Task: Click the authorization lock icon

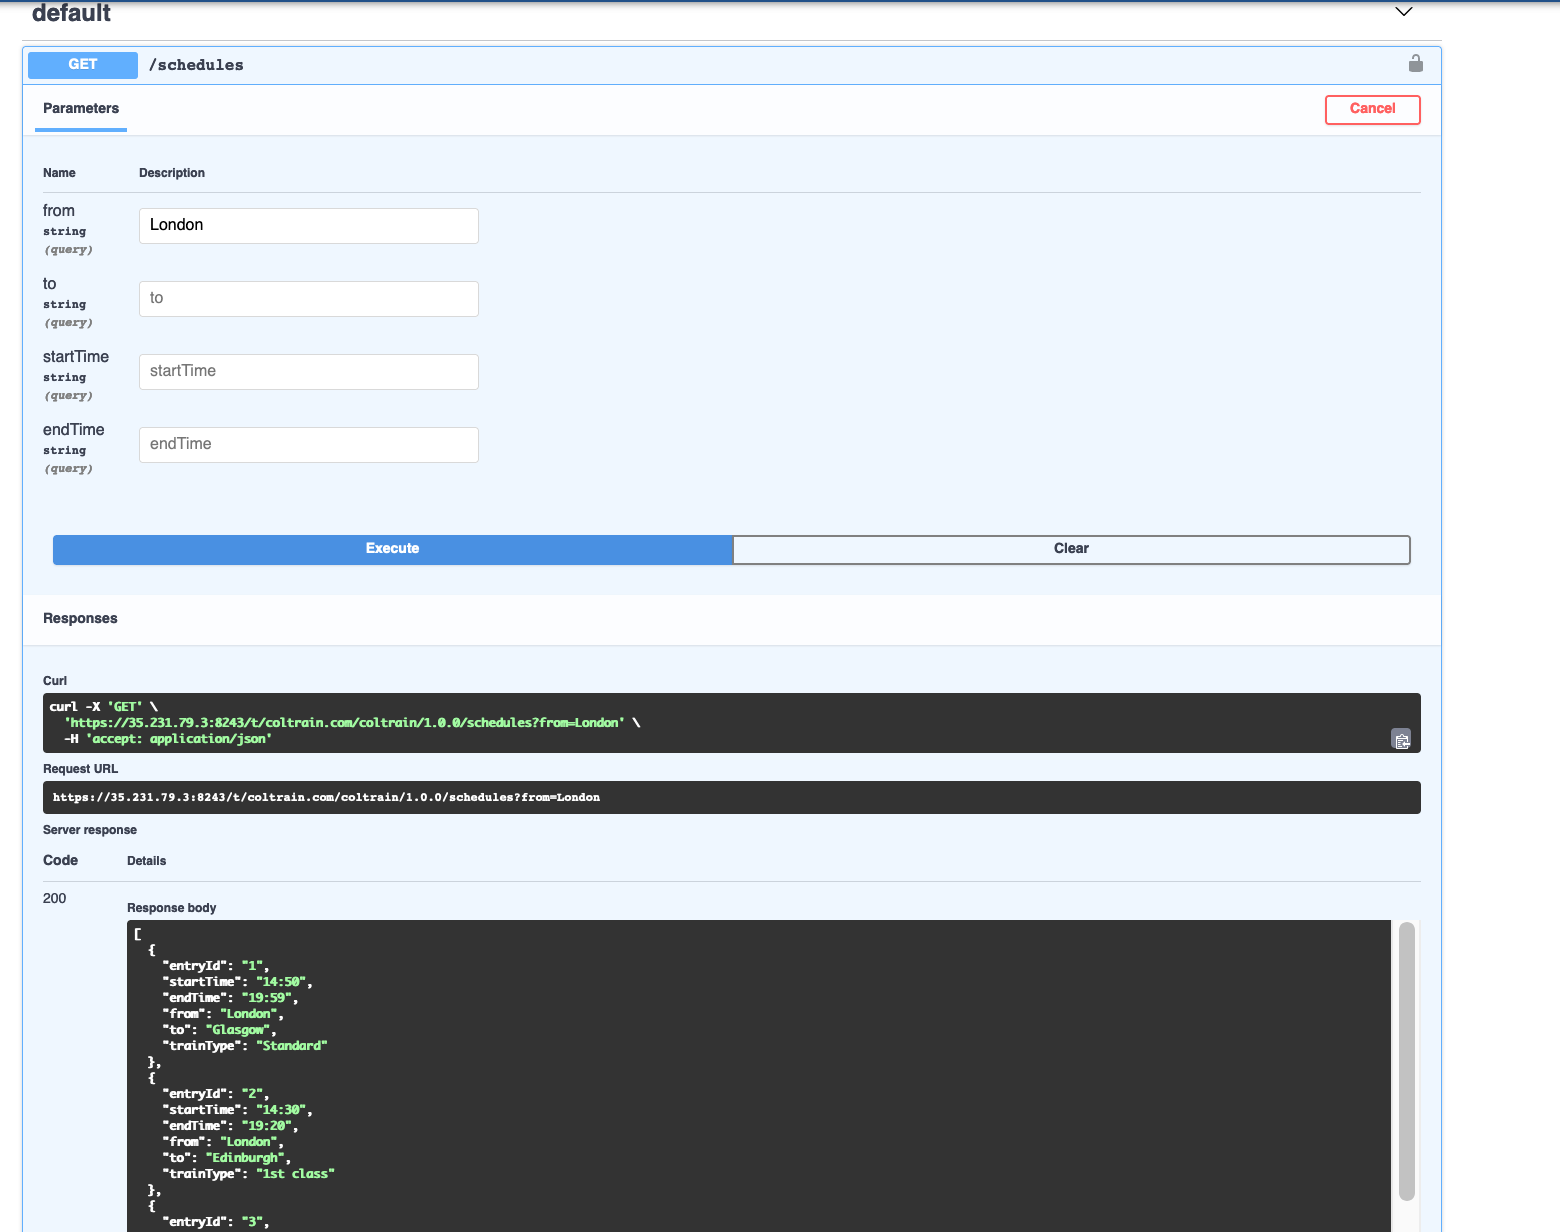Action: [x=1415, y=64]
